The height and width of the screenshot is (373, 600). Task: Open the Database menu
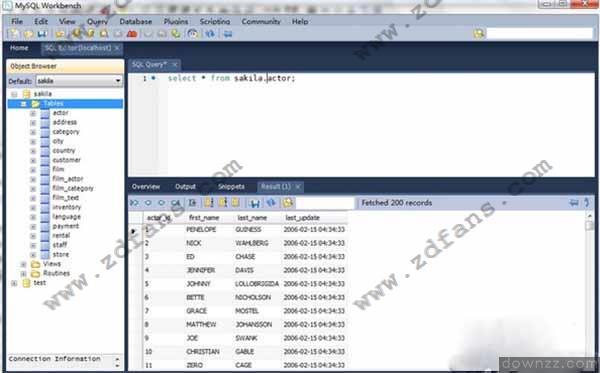pos(135,21)
